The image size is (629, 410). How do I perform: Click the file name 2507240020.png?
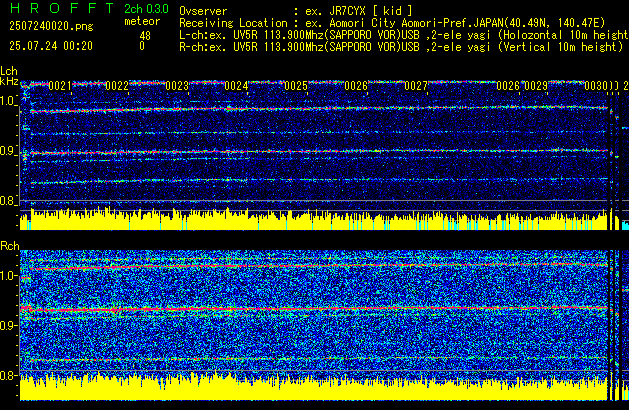(x=51, y=26)
